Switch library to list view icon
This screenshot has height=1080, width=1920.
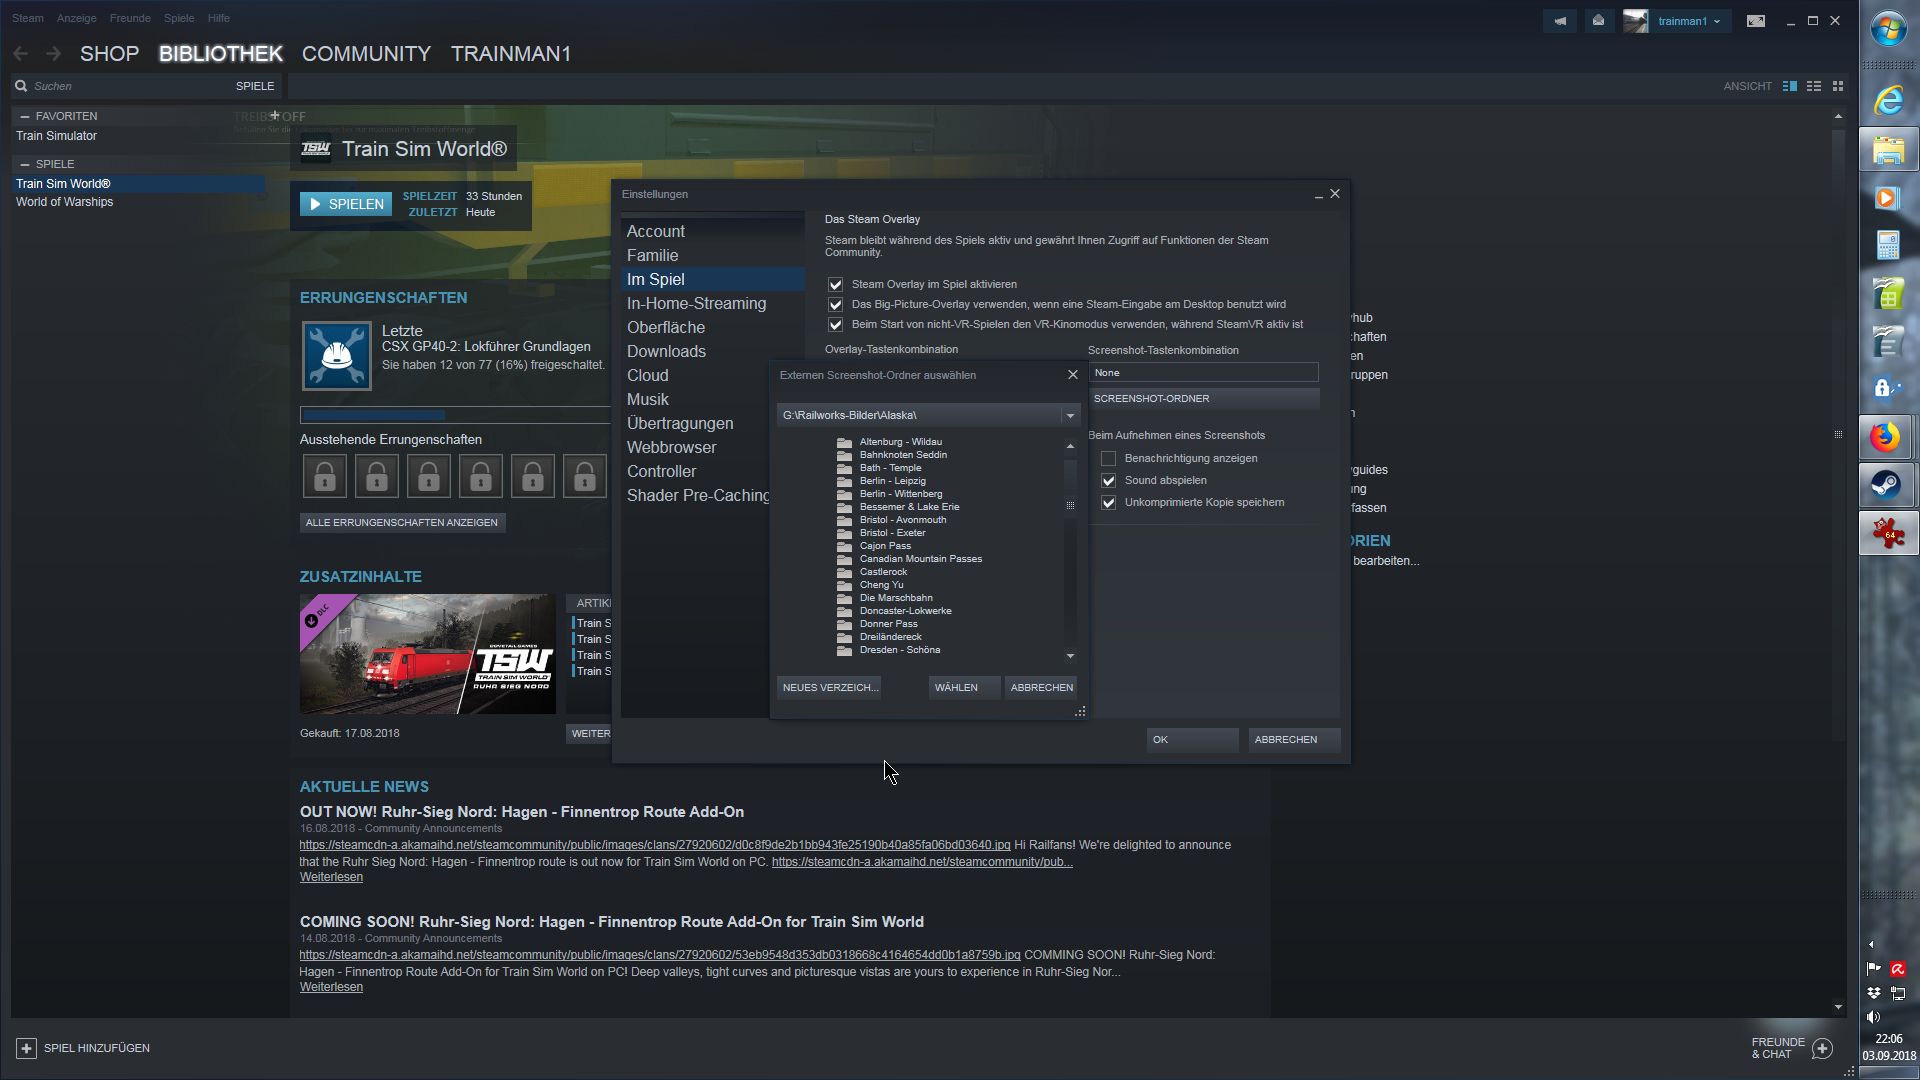[1814, 86]
